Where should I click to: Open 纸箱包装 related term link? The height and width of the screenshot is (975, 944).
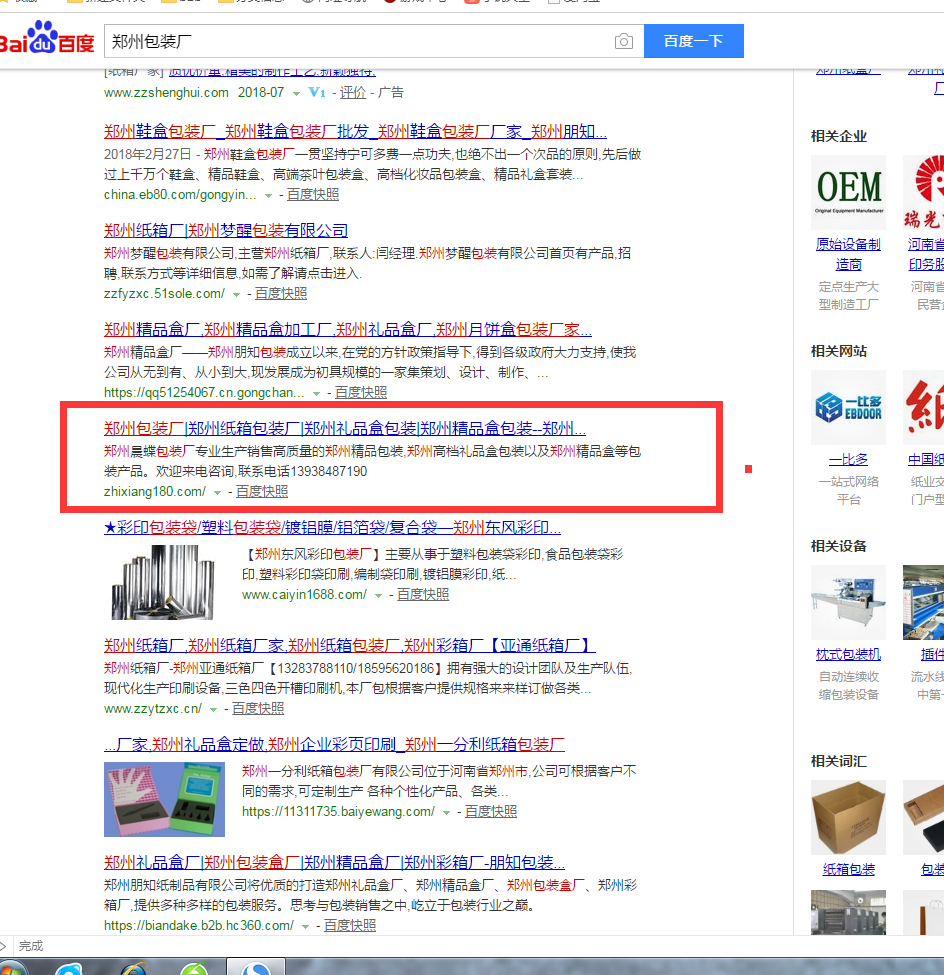pyautogui.click(x=848, y=870)
